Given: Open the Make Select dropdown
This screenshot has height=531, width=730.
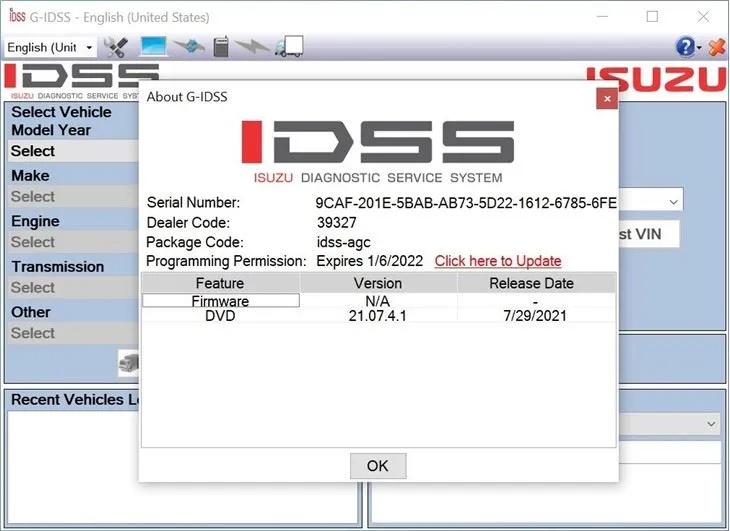Looking at the screenshot, I should point(73,196).
